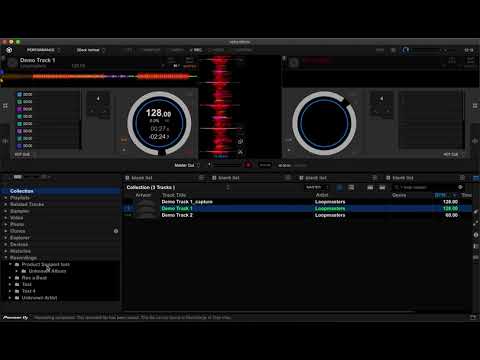Expand the Related Tracks tree node
The height and width of the screenshot is (360, 480).
click(x=6, y=204)
